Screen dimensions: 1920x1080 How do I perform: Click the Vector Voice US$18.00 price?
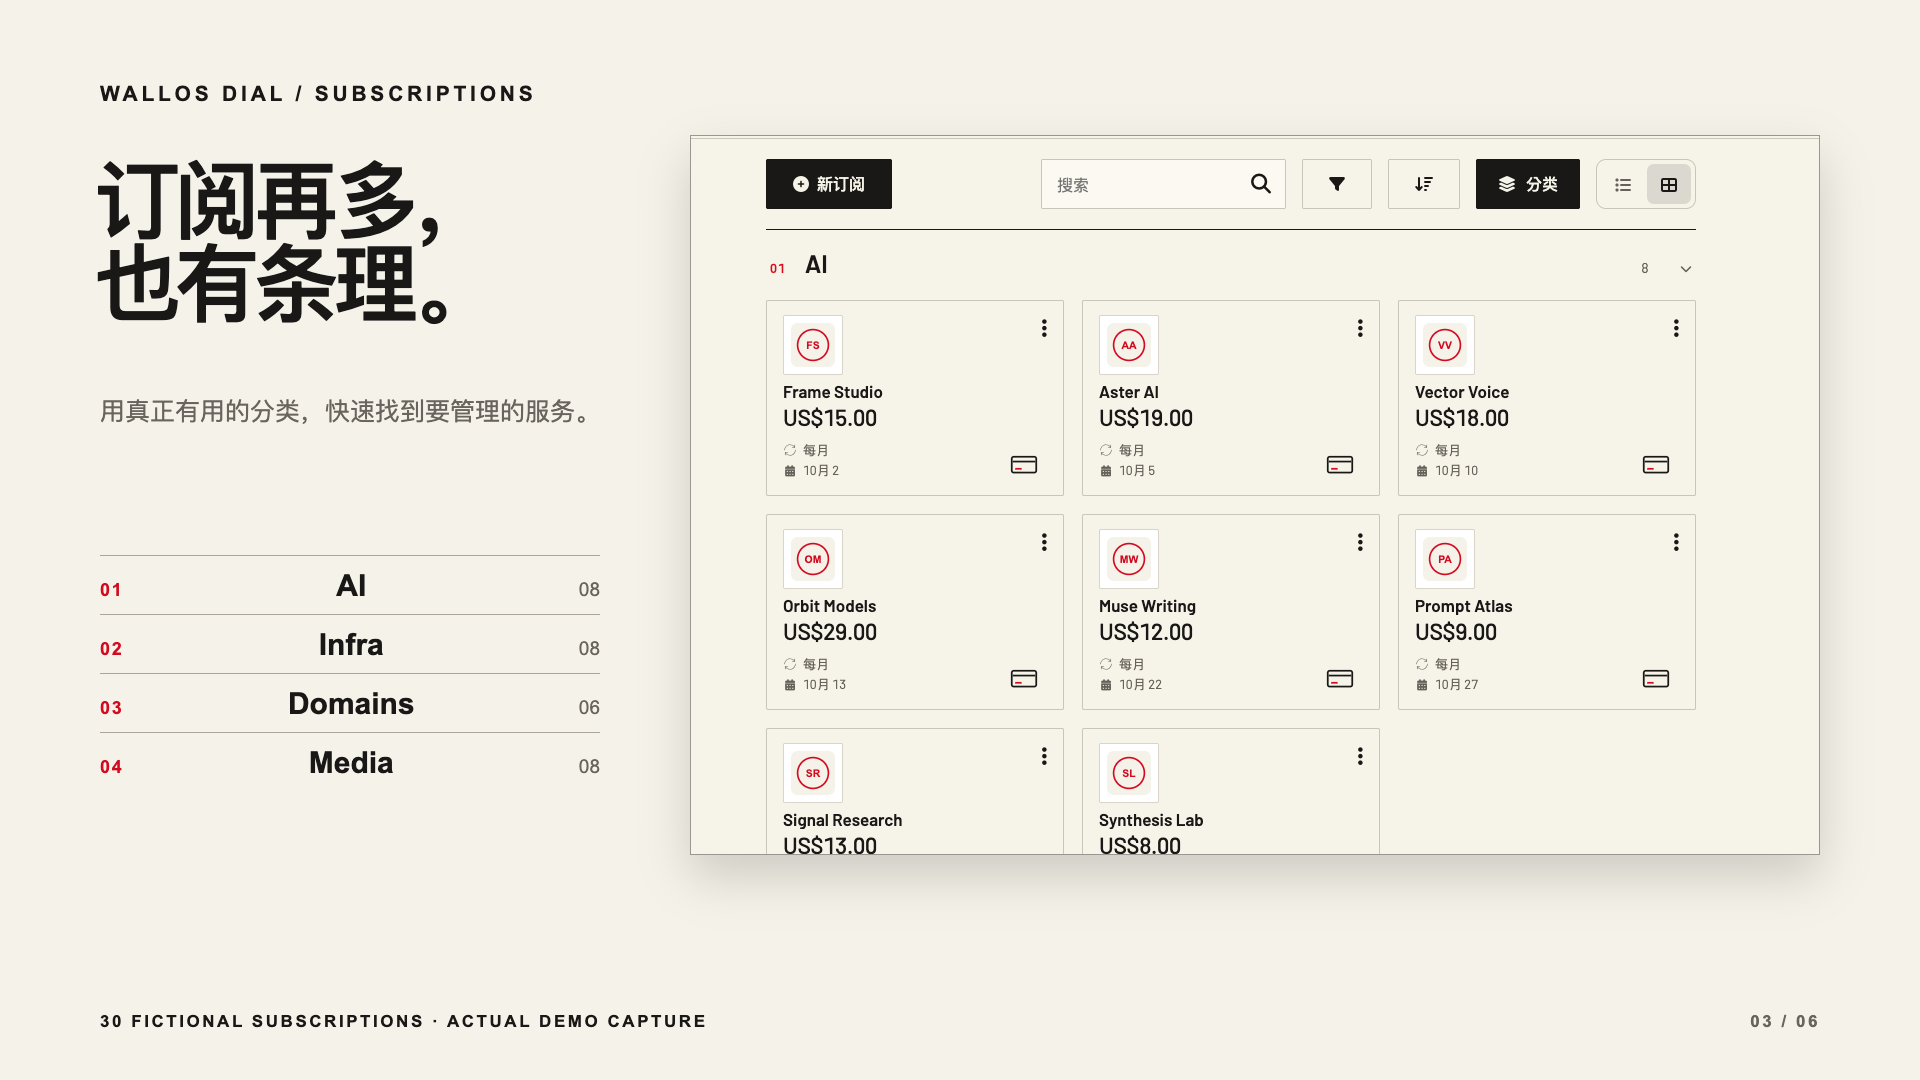click(1462, 418)
